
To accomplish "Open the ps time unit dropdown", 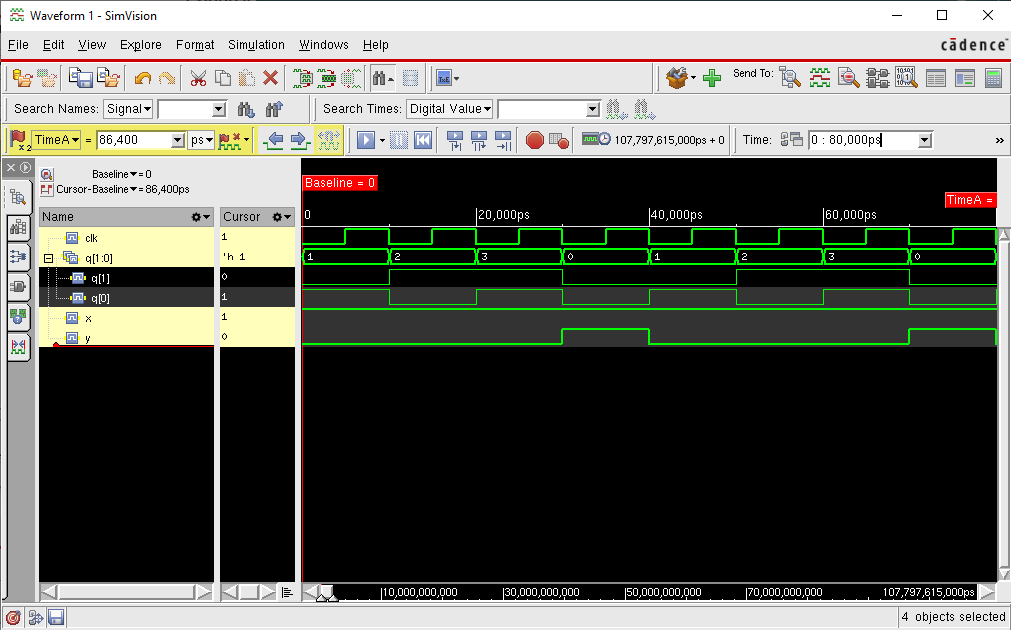I will click(x=202, y=141).
